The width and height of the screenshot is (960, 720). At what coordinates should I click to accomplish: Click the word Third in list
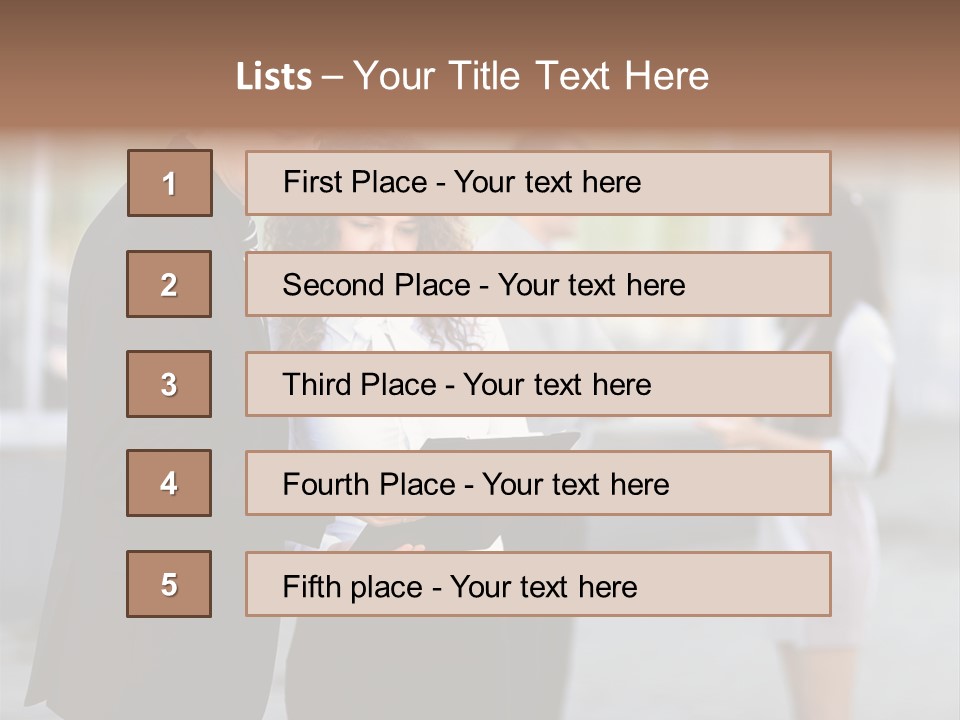pos(317,384)
